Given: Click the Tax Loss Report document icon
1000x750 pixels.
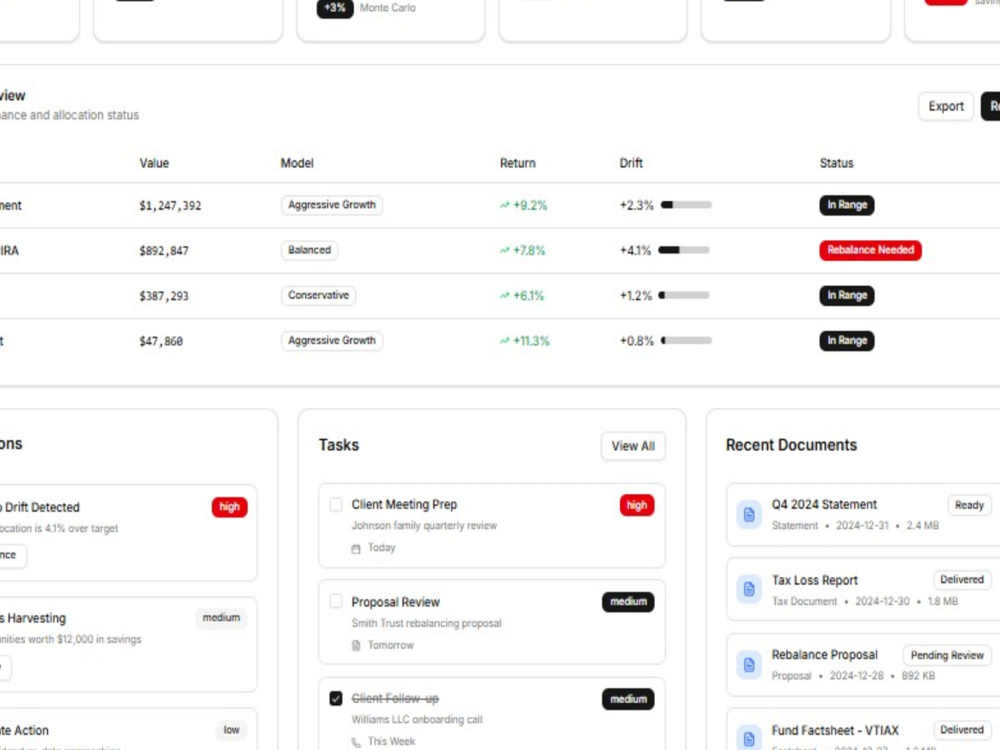Looking at the screenshot, I should 749,589.
